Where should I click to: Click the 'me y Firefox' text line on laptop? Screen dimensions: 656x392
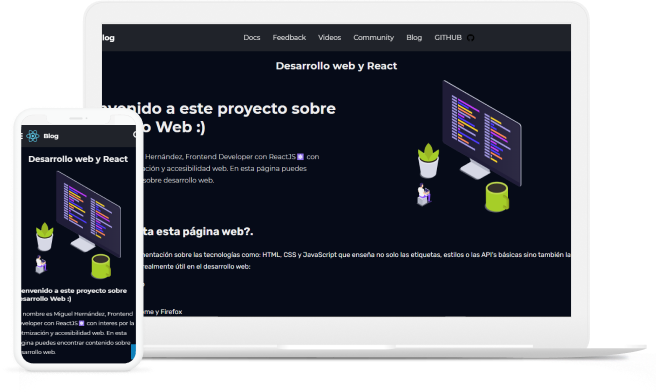pyautogui.click(x=163, y=312)
